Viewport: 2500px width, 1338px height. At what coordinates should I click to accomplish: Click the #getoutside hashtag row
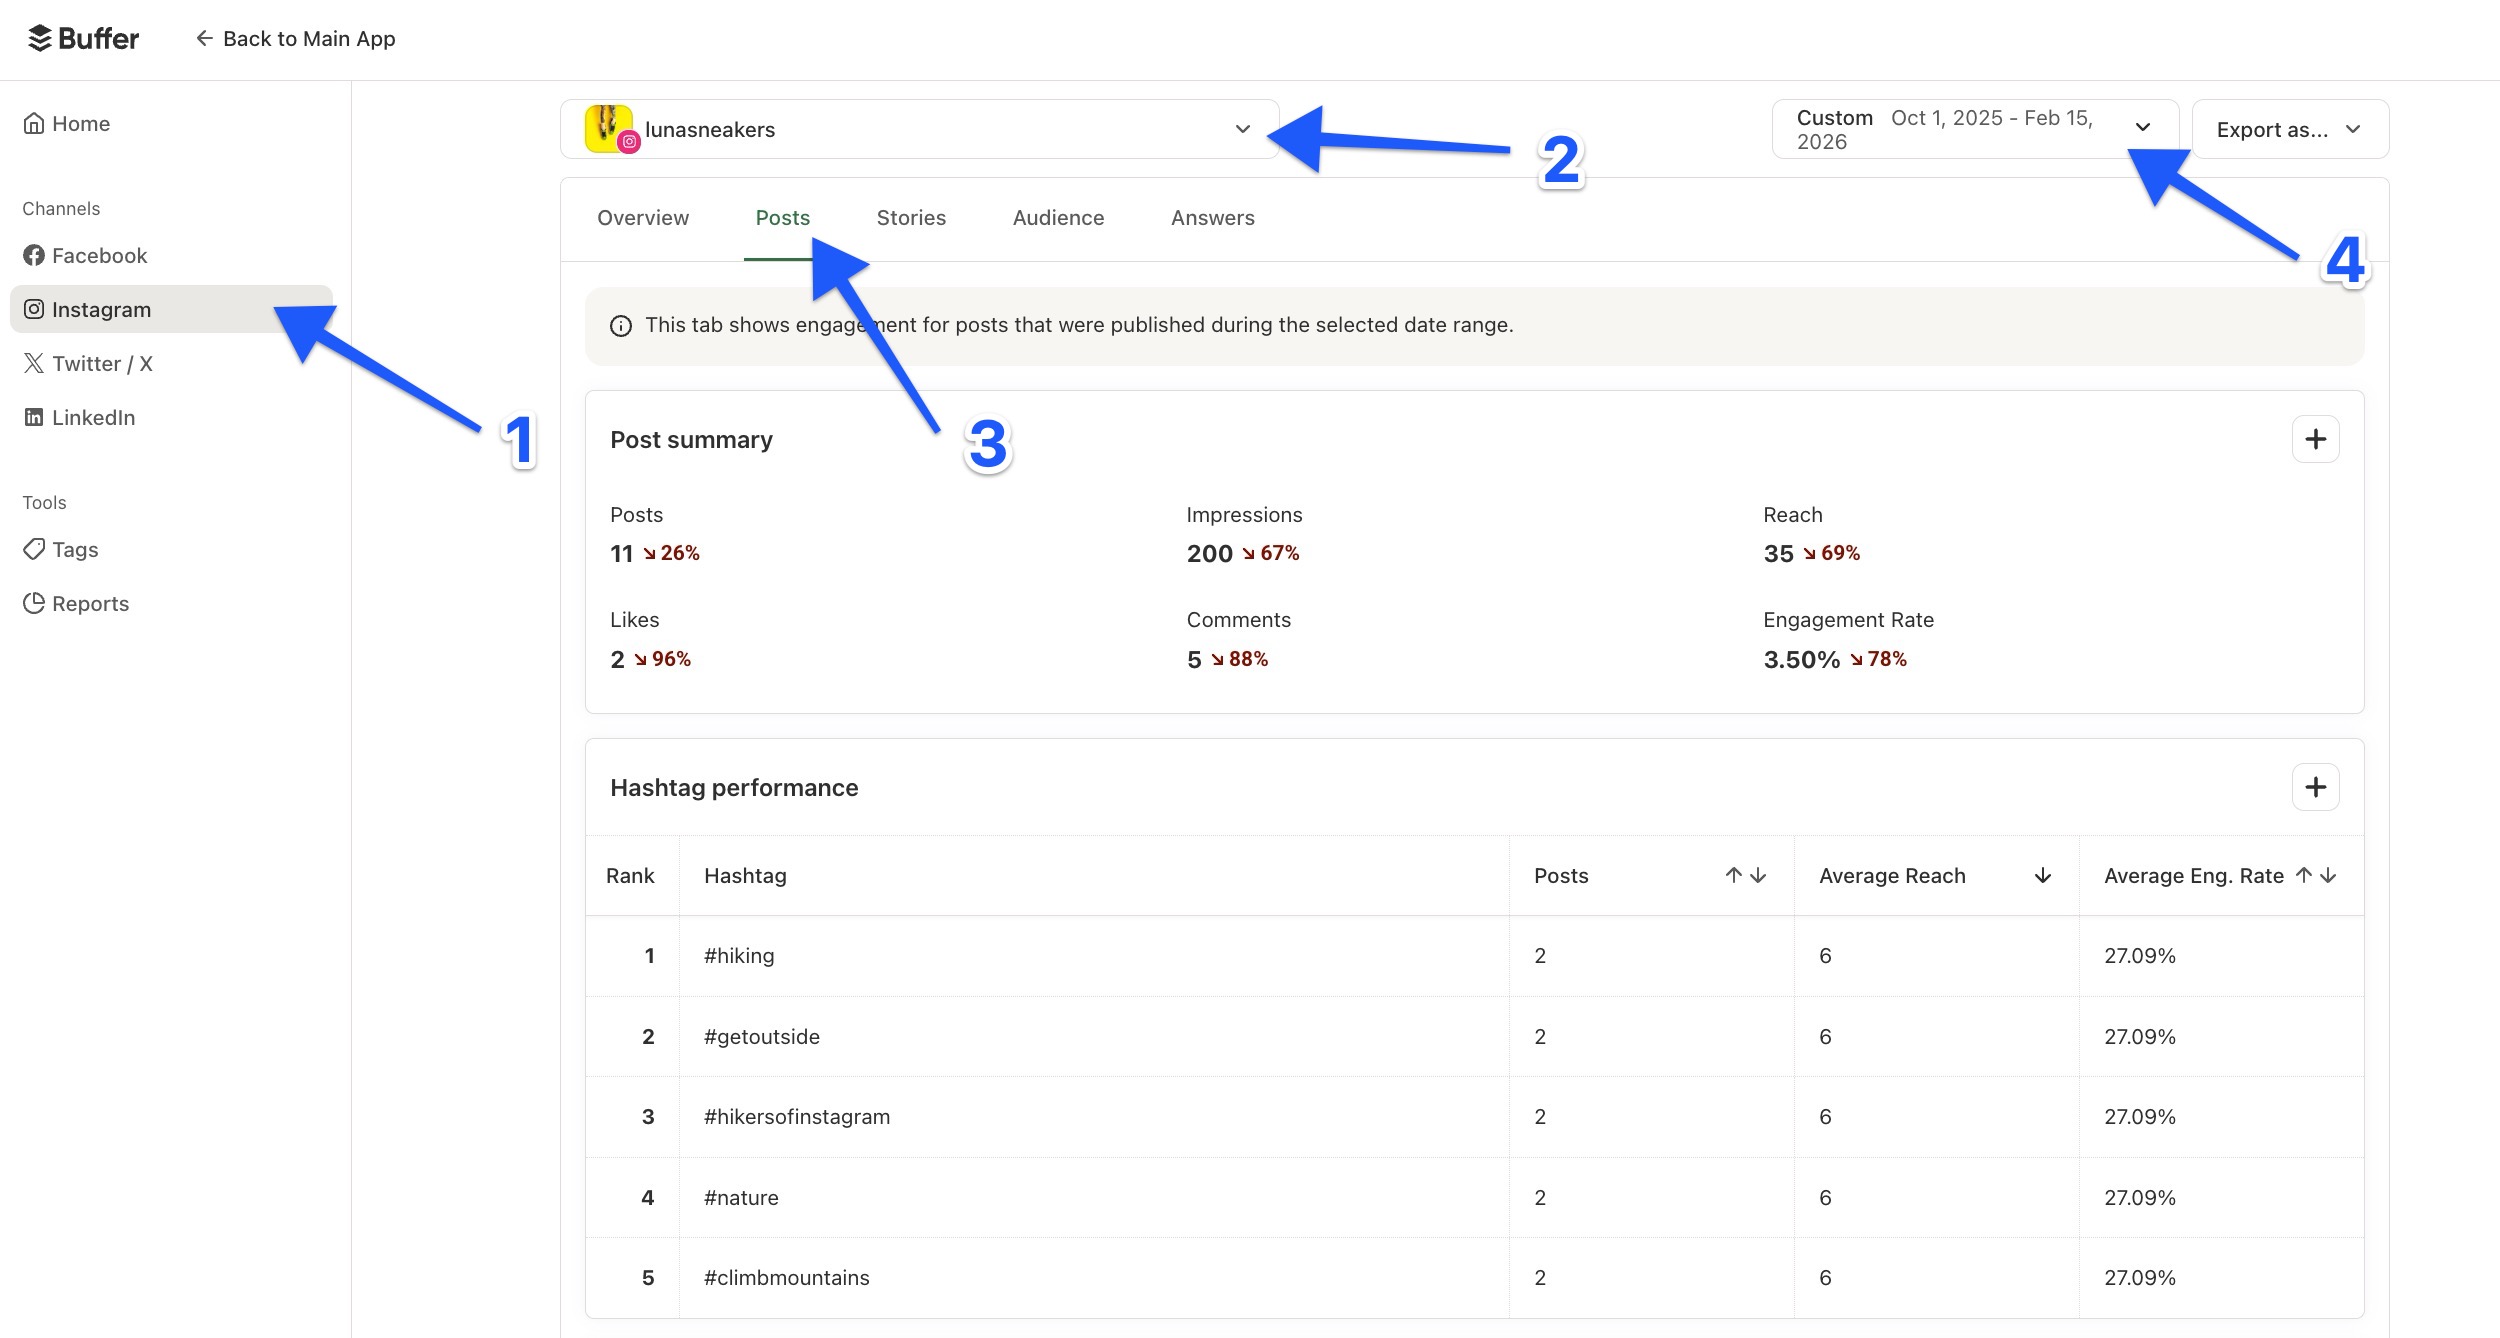(x=1474, y=1036)
